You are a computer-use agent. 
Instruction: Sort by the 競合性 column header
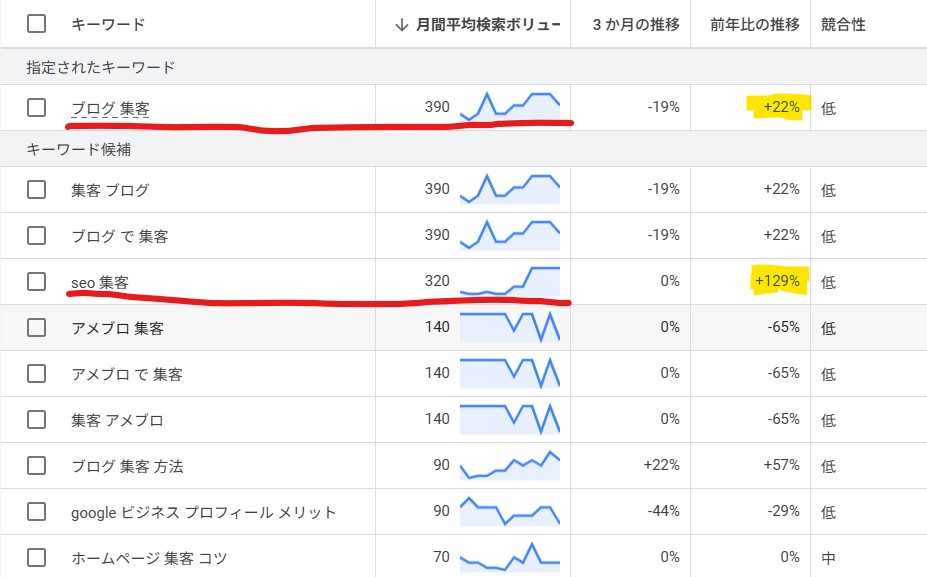pos(842,25)
